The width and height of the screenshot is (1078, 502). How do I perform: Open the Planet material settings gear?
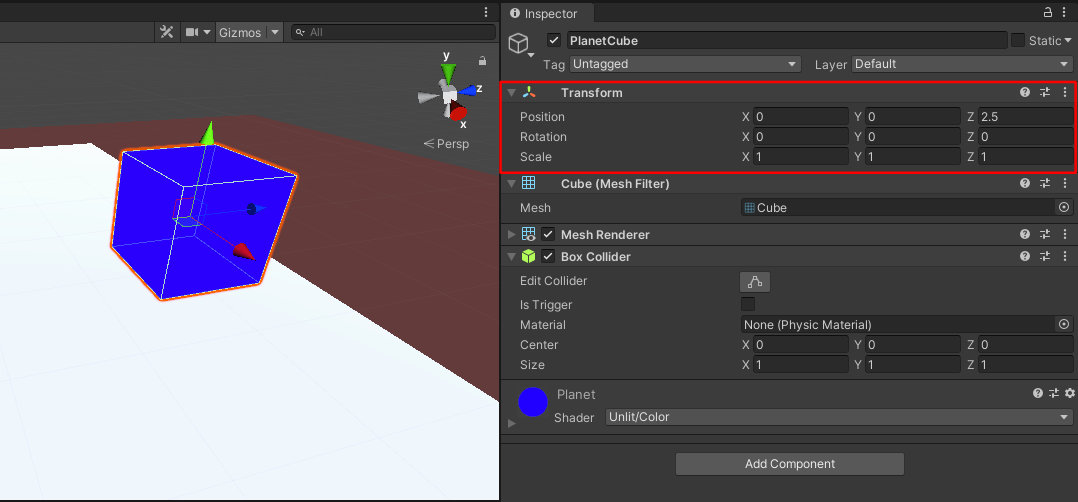click(1069, 393)
